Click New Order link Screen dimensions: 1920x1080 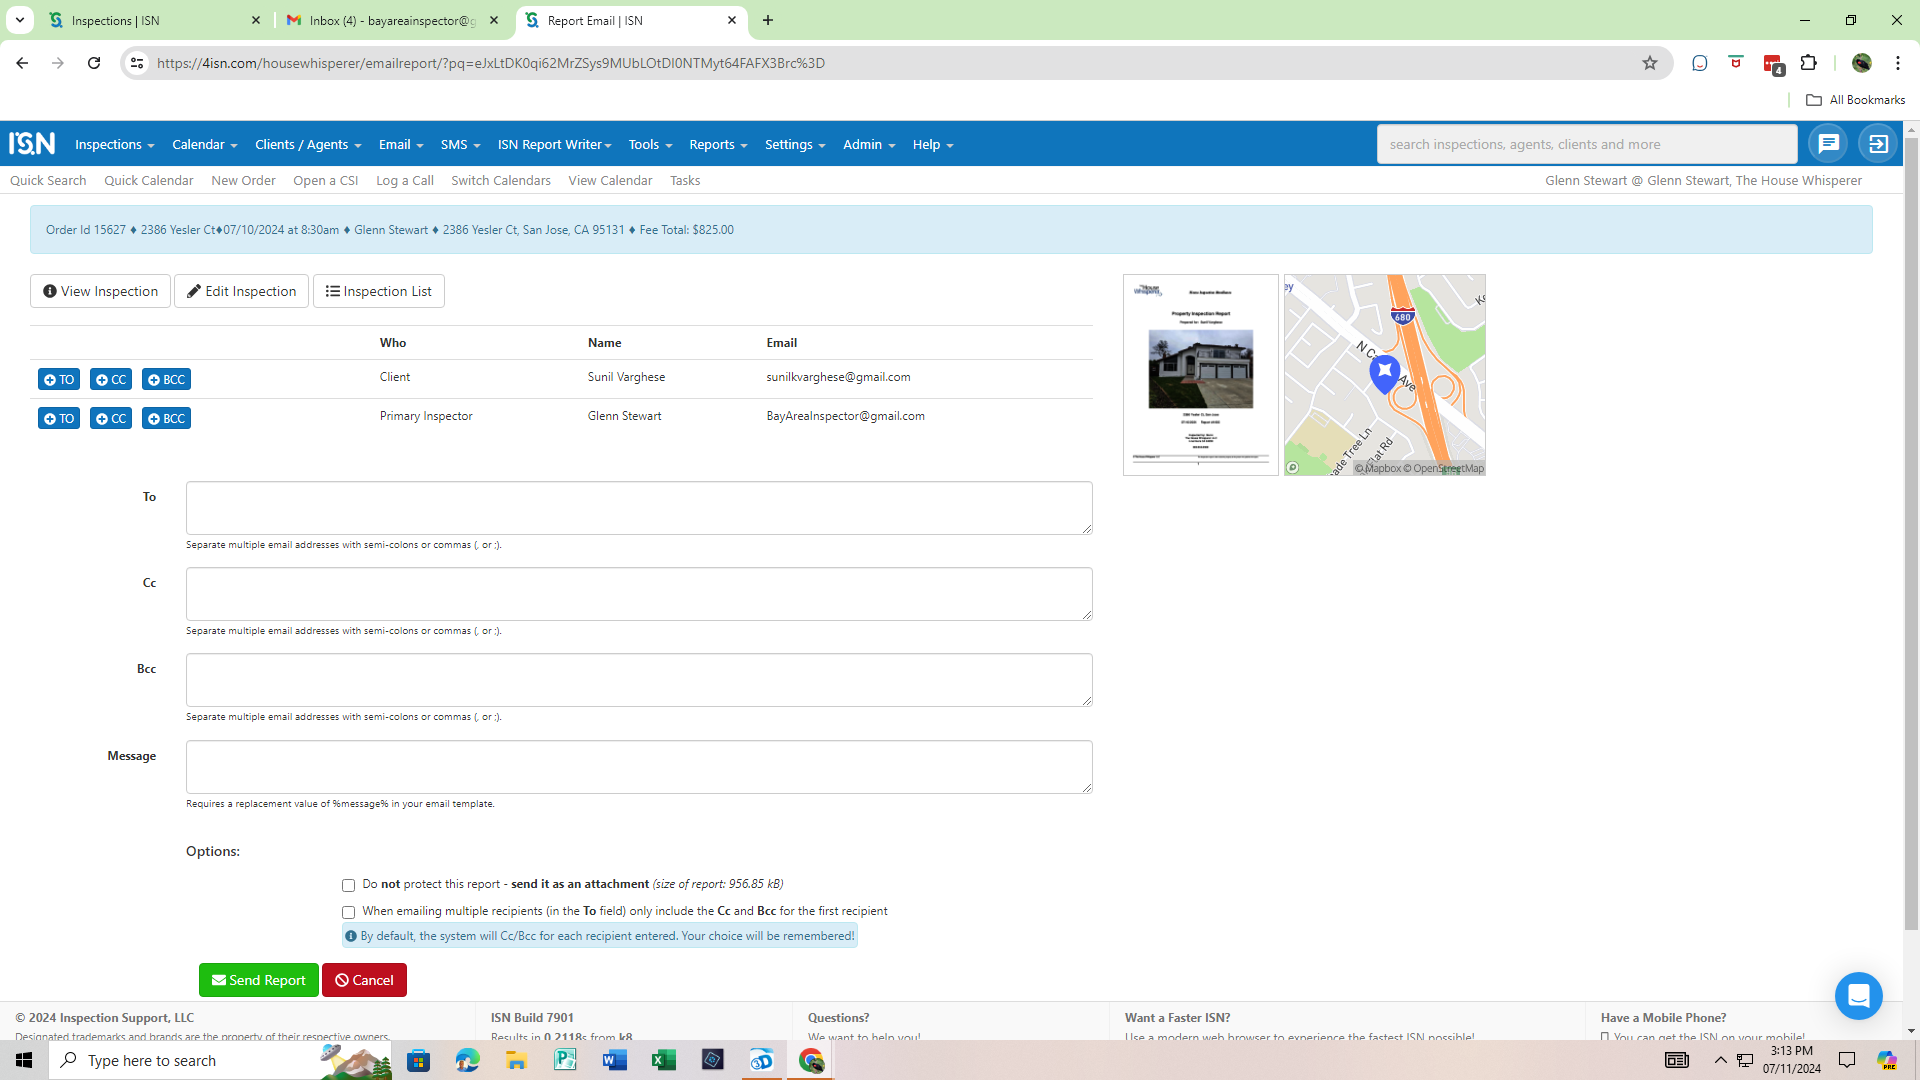243,180
